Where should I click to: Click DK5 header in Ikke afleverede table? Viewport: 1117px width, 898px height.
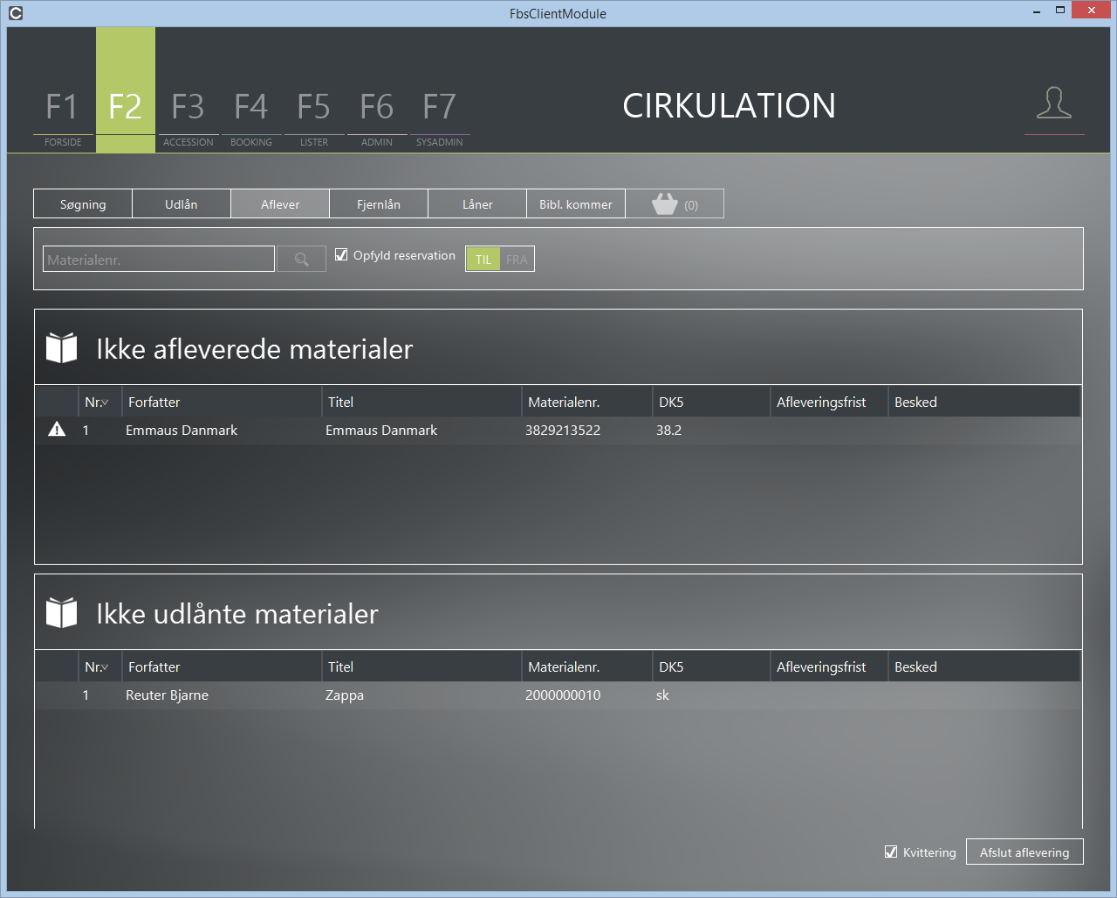pyautogui.click(x=711, y=402)
